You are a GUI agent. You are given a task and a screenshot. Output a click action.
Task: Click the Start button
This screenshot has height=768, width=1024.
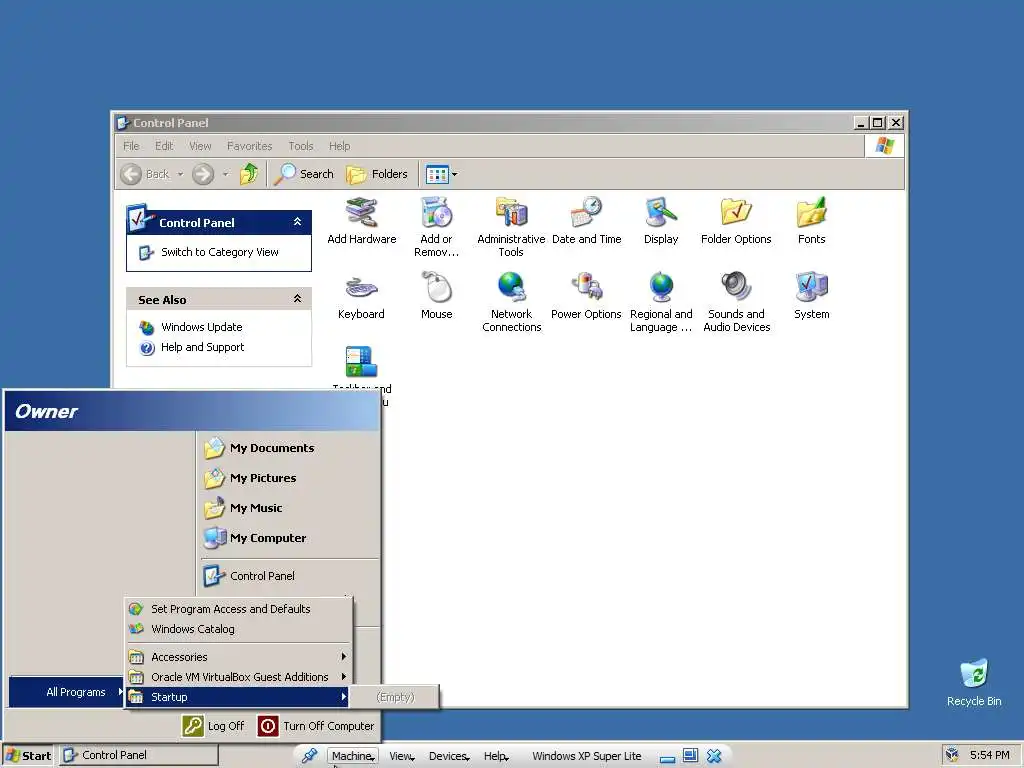(28, 755)
